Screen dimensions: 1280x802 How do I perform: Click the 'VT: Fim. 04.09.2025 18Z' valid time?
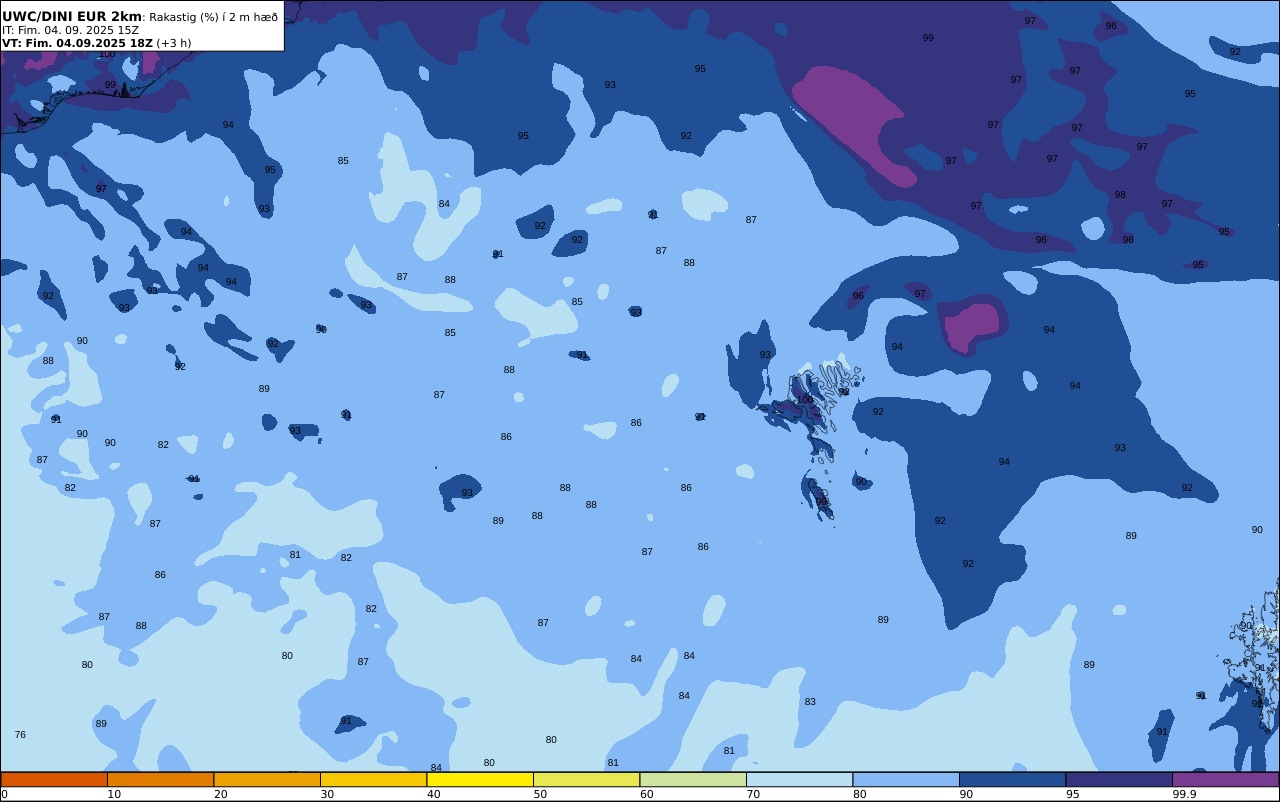coord(77,43)
